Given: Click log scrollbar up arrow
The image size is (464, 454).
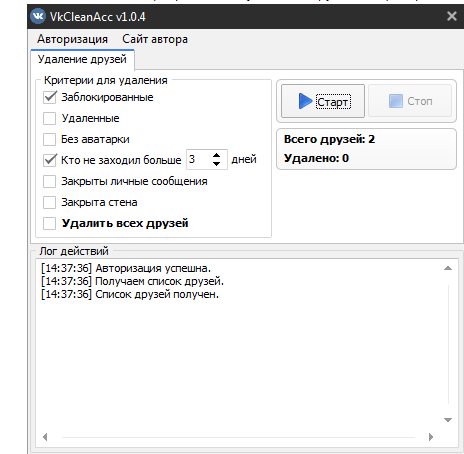Looking at the screenshot, I should click(x=448, y=268).
